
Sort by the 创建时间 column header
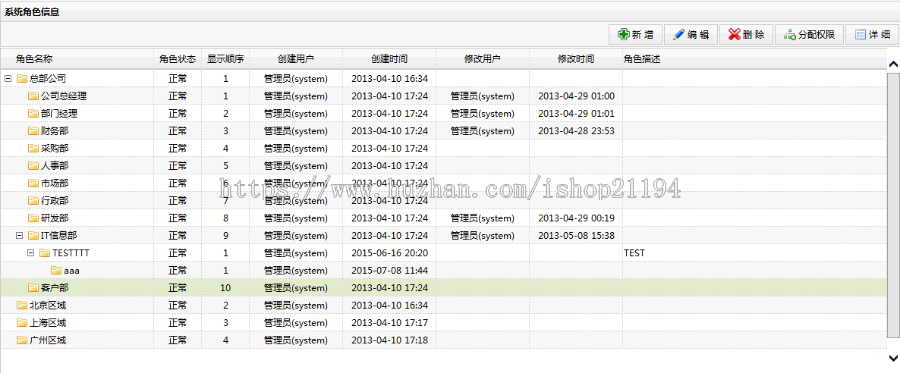(x=389, y=59)
